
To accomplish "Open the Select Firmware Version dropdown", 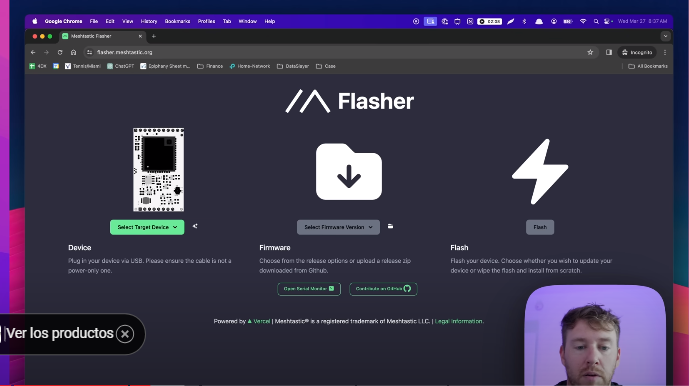I will 338,227.
